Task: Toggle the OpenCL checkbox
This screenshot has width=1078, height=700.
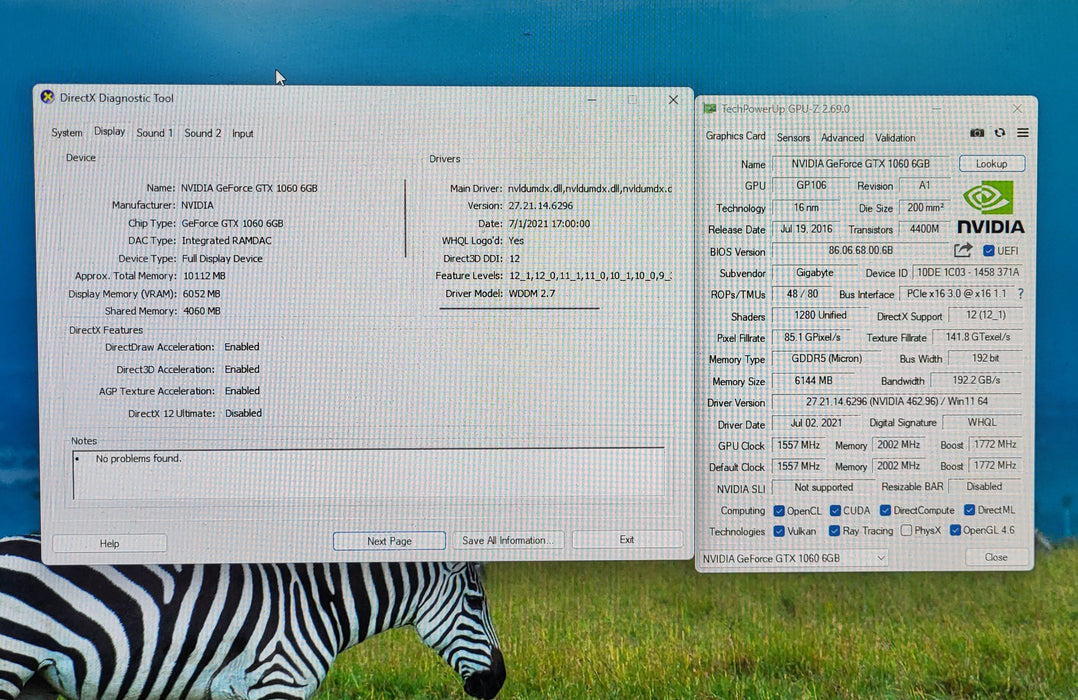Action: click(779, 511)
